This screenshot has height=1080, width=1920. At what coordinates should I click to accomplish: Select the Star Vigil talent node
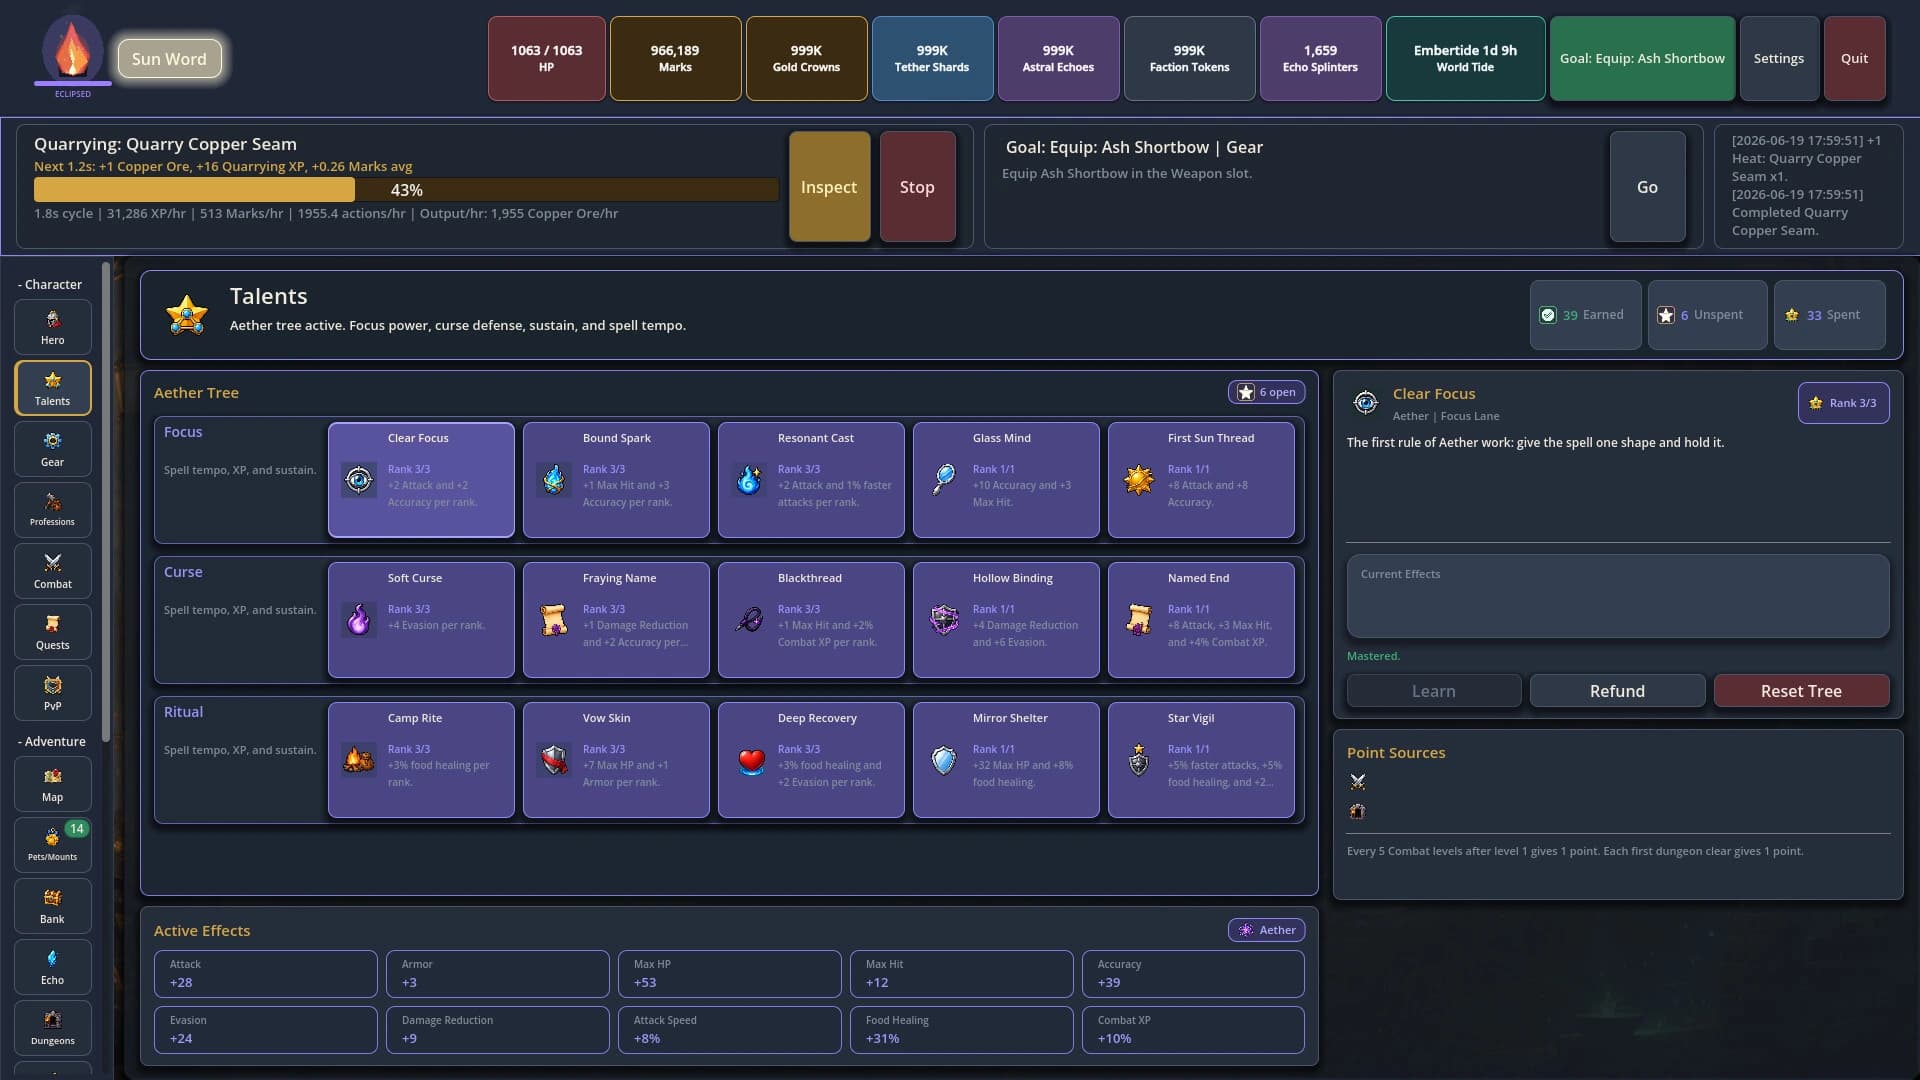coord(1201,760)
